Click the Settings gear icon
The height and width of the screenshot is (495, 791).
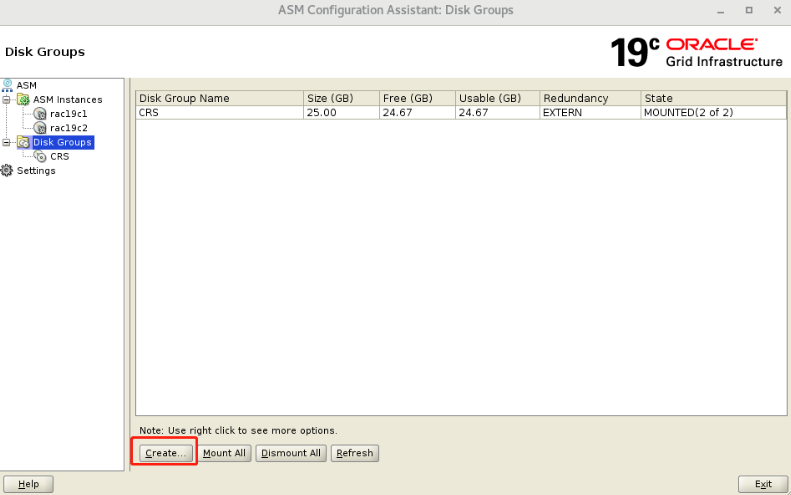point(7,171)
